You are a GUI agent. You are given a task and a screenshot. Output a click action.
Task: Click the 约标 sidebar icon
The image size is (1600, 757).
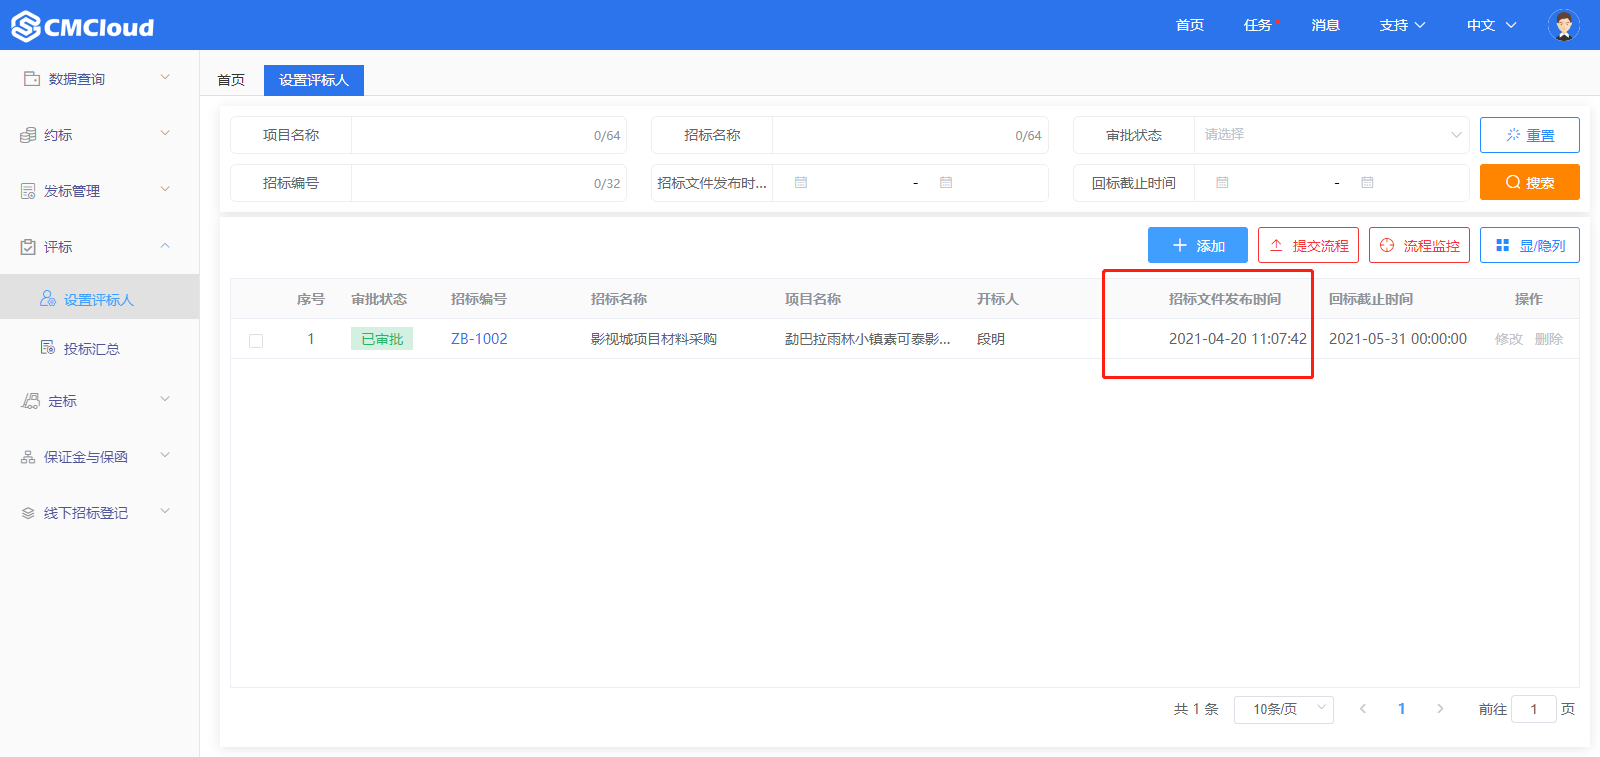click(x=28, y=135)
